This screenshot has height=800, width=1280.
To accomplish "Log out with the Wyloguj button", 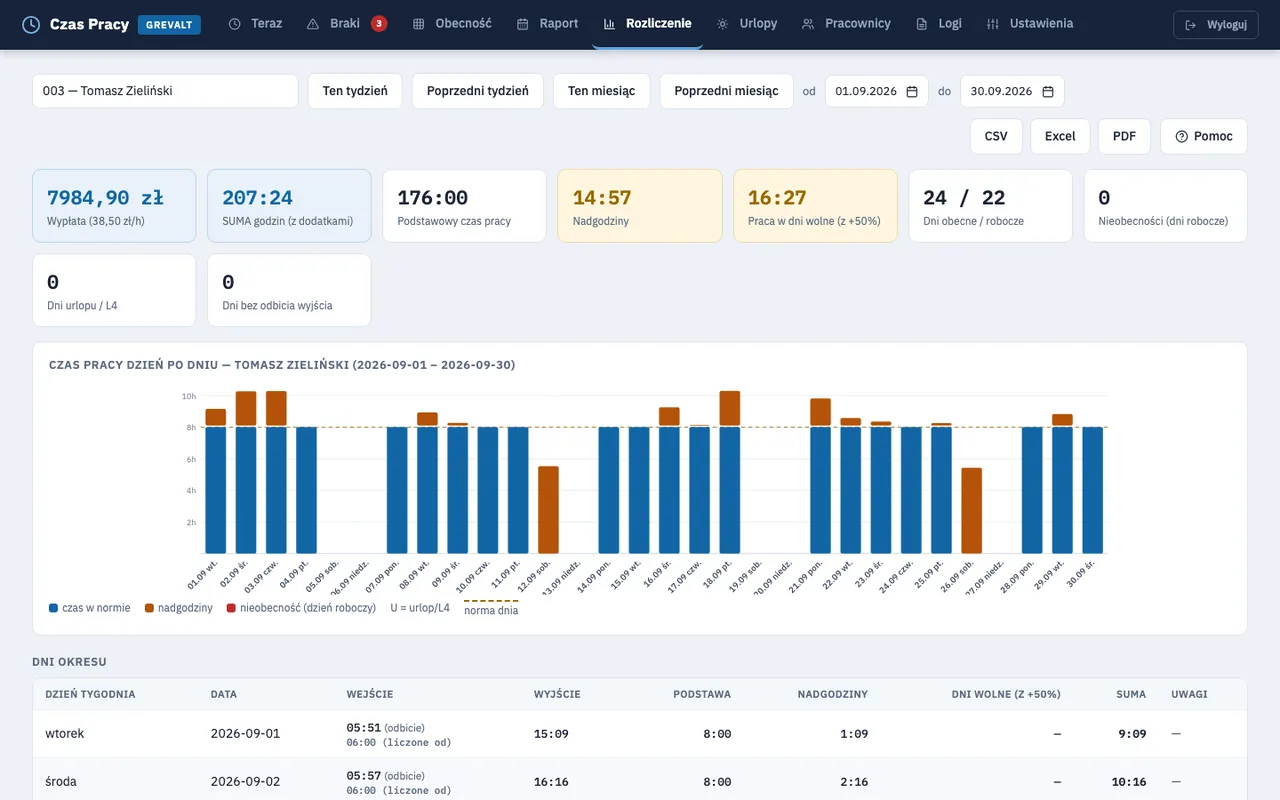I will tap(1216, 25).
